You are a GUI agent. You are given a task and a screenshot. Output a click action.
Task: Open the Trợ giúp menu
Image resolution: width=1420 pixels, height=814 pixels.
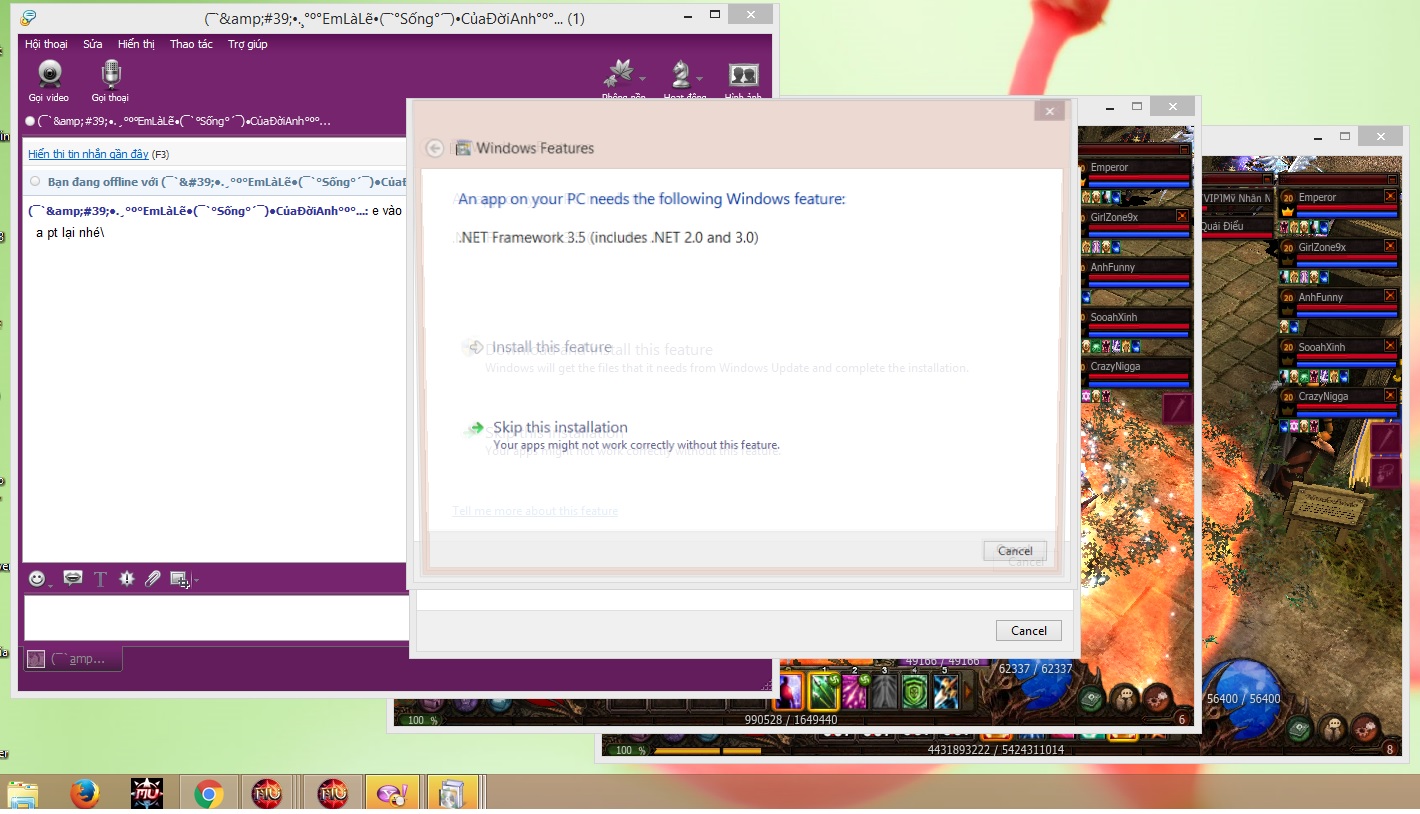247,44
